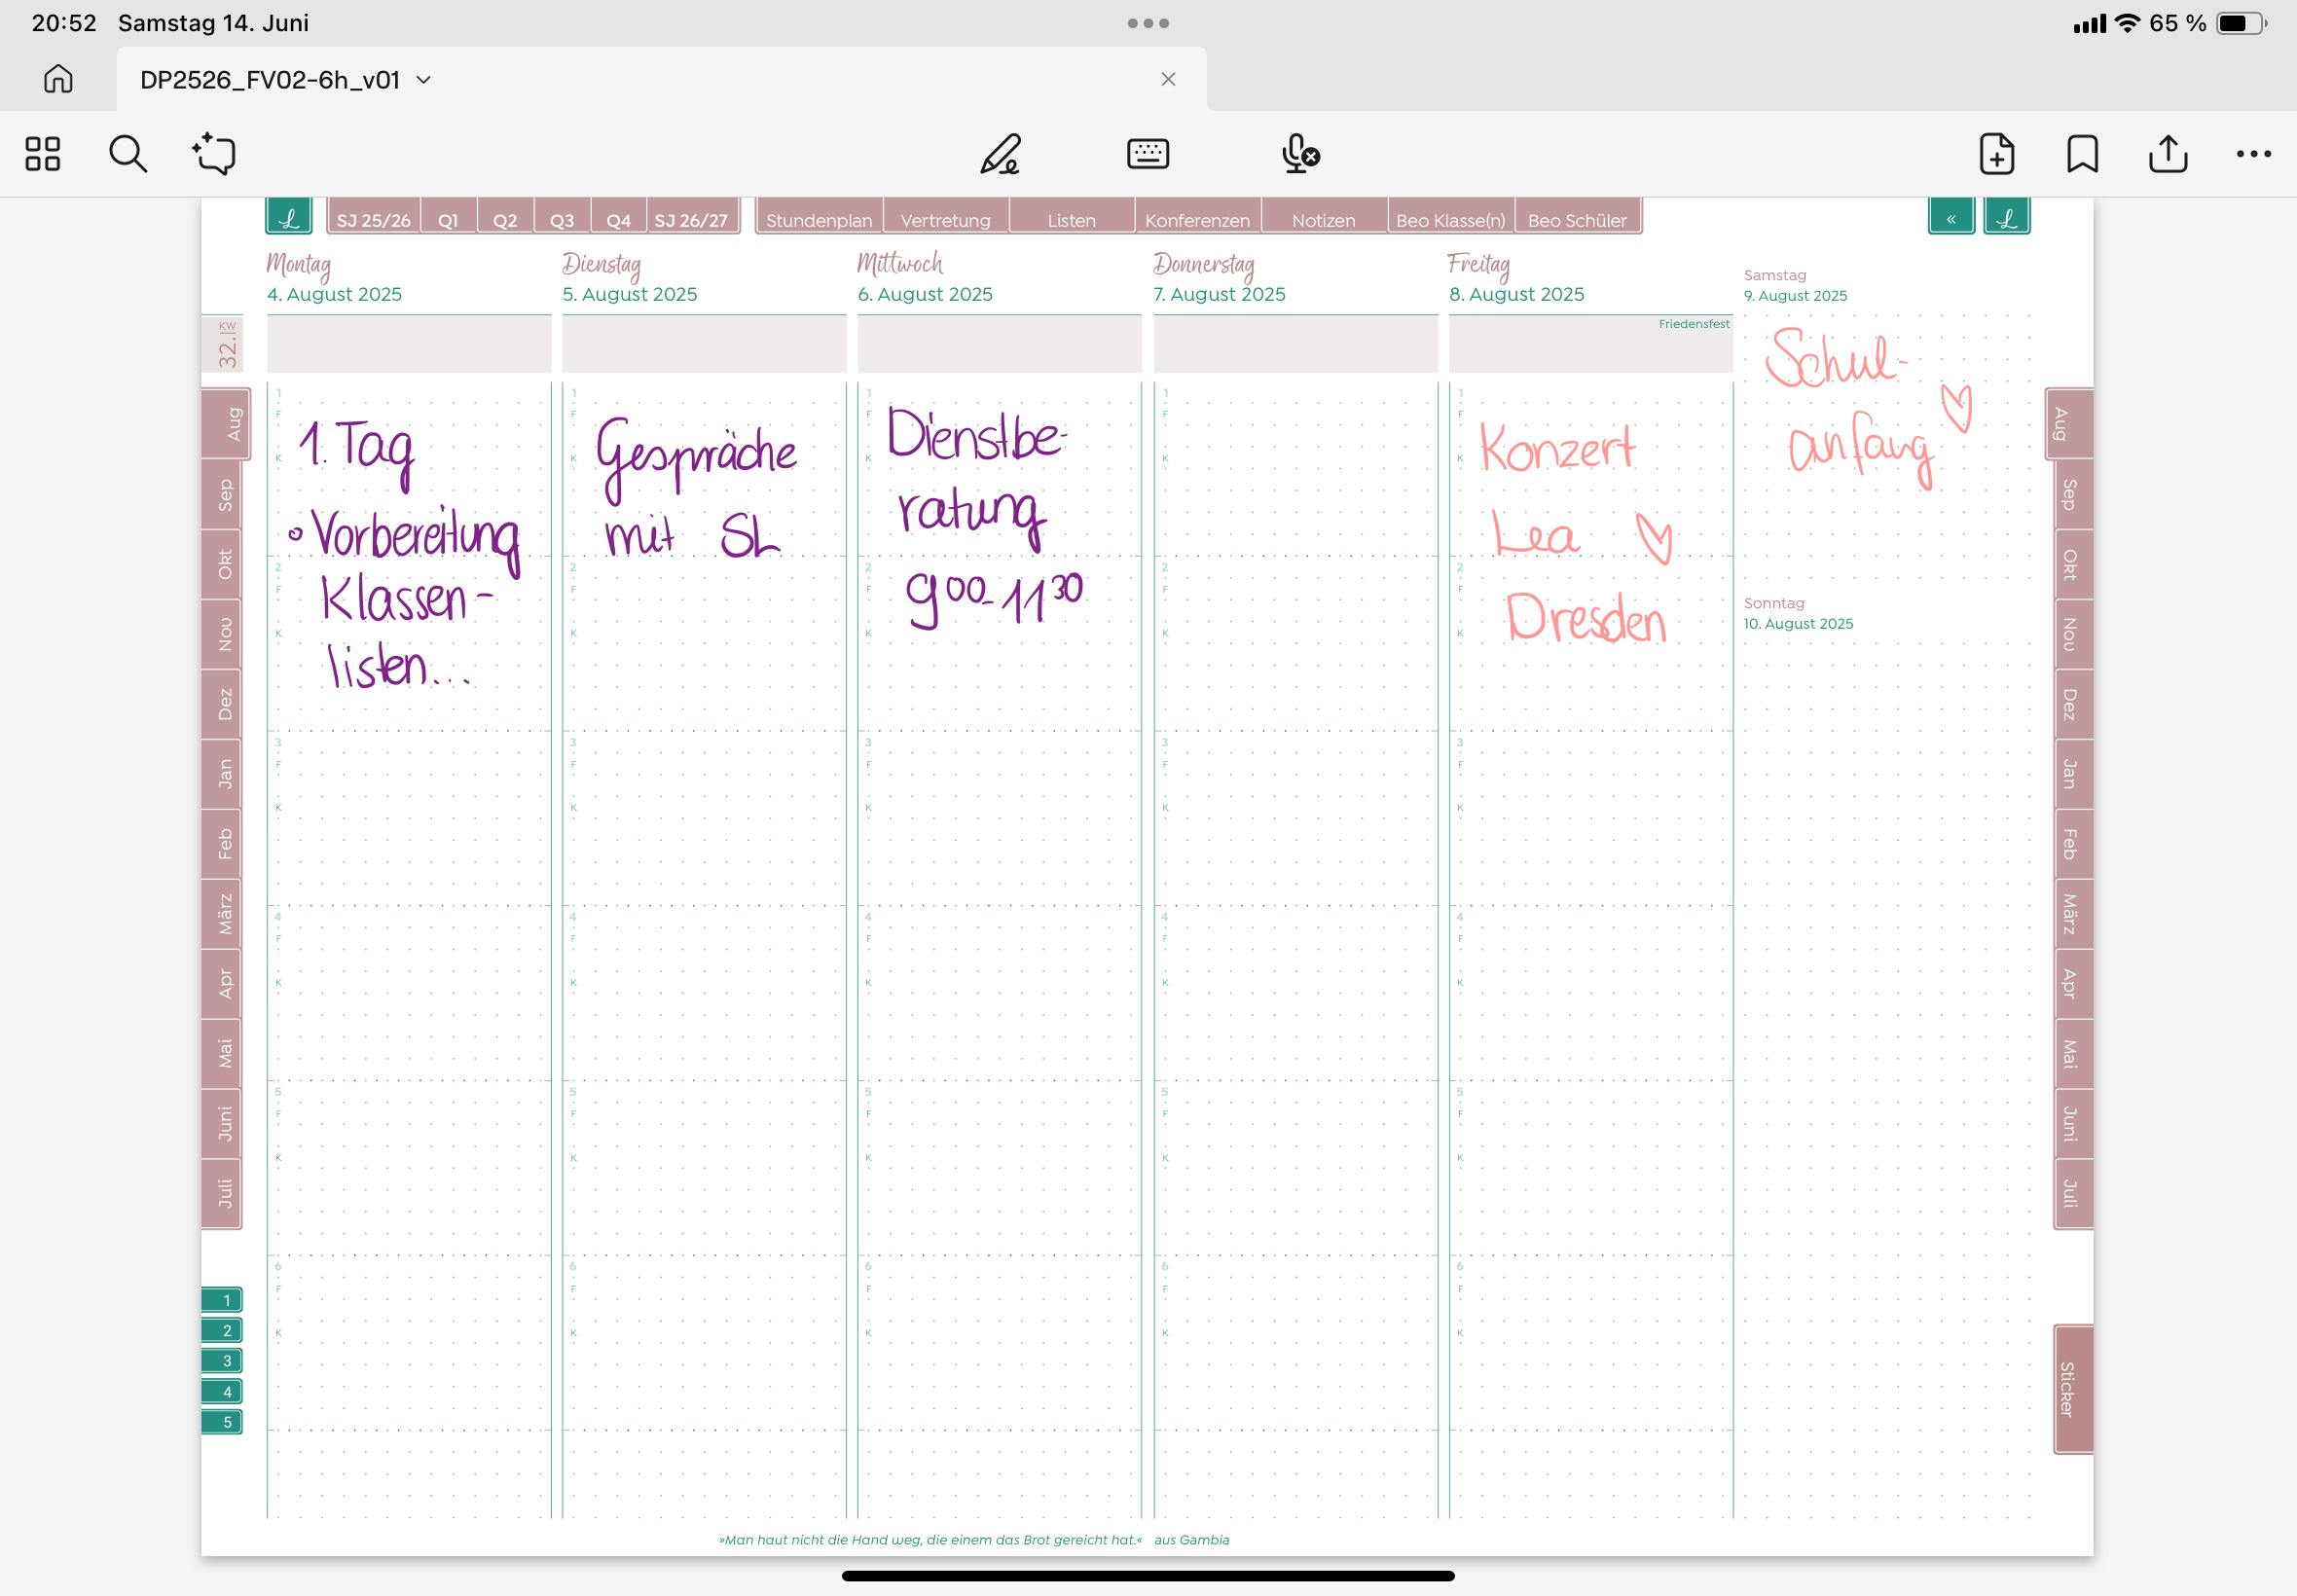Activate the pen writing tool

(x=1000, y=154)
